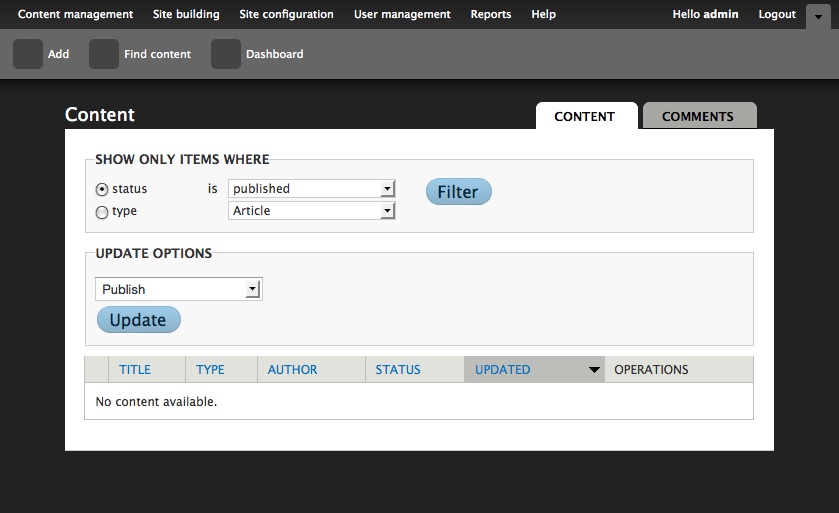839x513 pixels.
Task: Toggle the toolbar drawer arrow beside Logout
Action: (818, 15)
